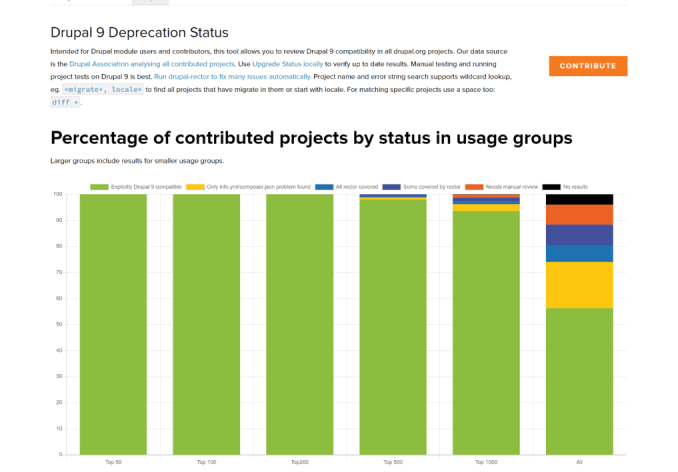
Task: Toggle the Needs manual review legend item
Action: click(512, 187)
